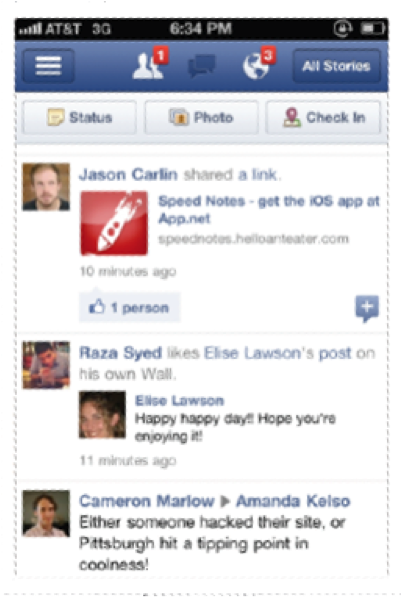Image resolution: width=402 pixels, height=597 pixels.
Task: Tap Elise Lawson's profile photo
Action: pyautogui.click(x=102, y=415)
